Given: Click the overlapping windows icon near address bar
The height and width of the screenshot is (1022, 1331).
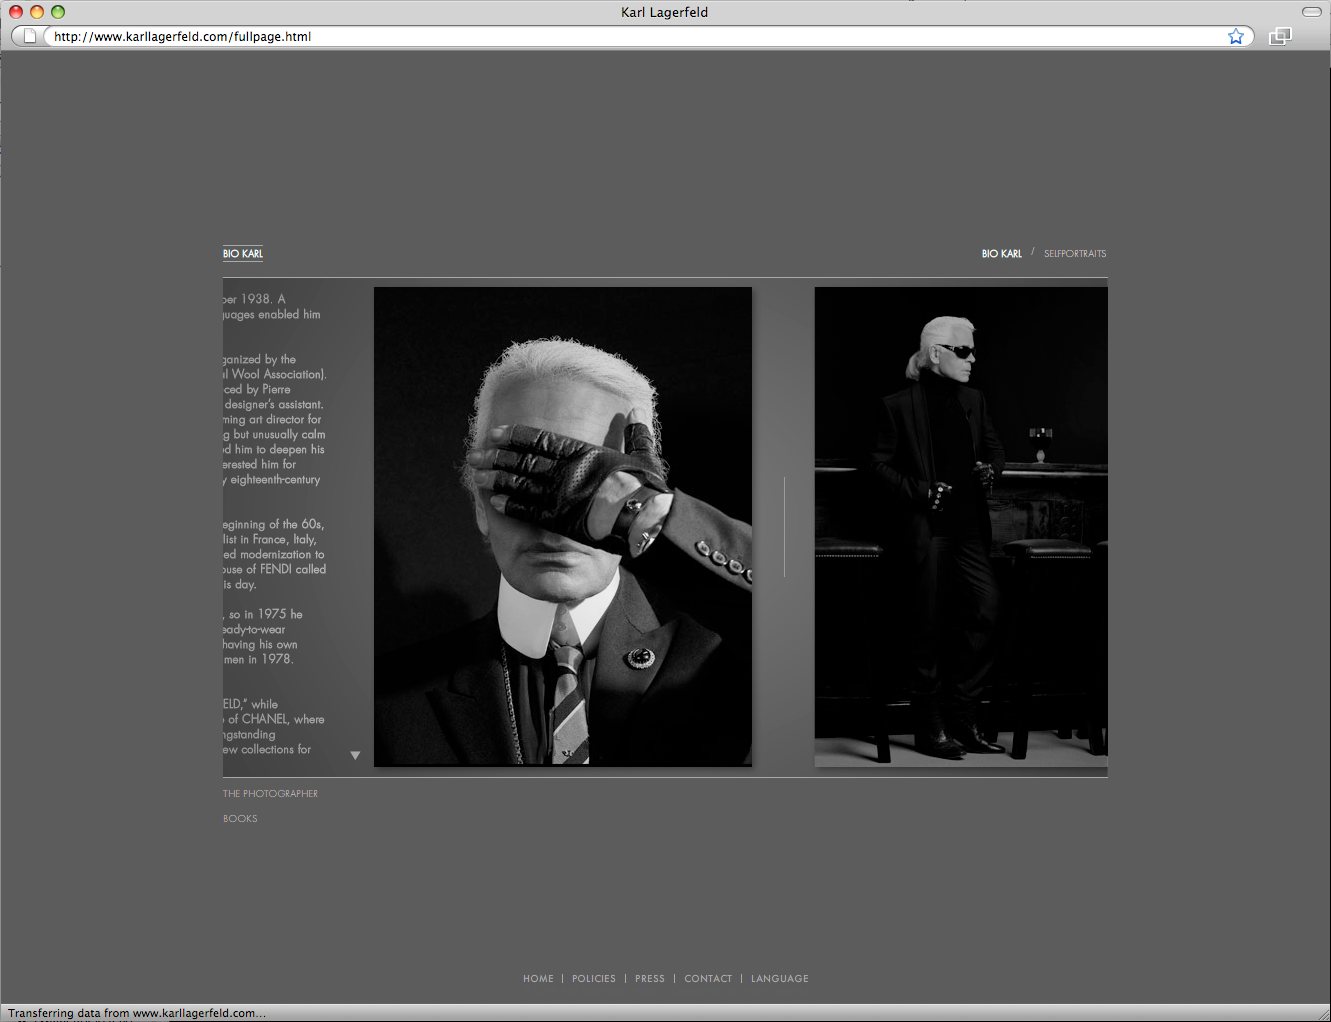Looking at the screenshot, I should tap(1280, 37).
